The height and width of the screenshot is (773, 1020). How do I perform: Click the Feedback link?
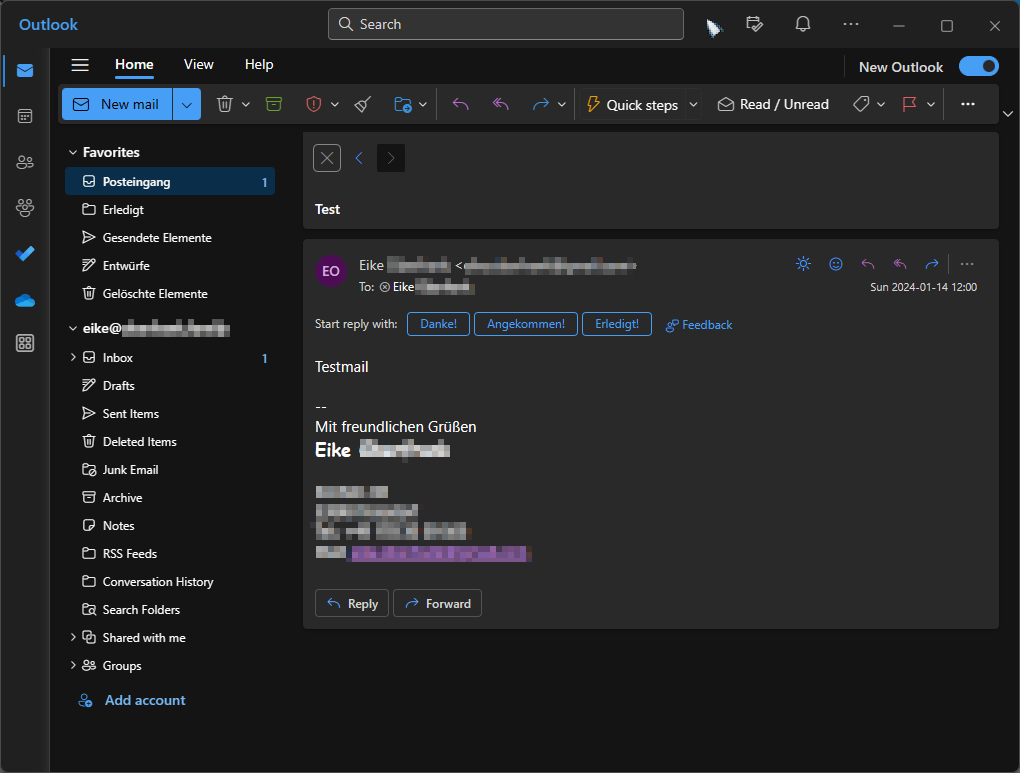699,325
